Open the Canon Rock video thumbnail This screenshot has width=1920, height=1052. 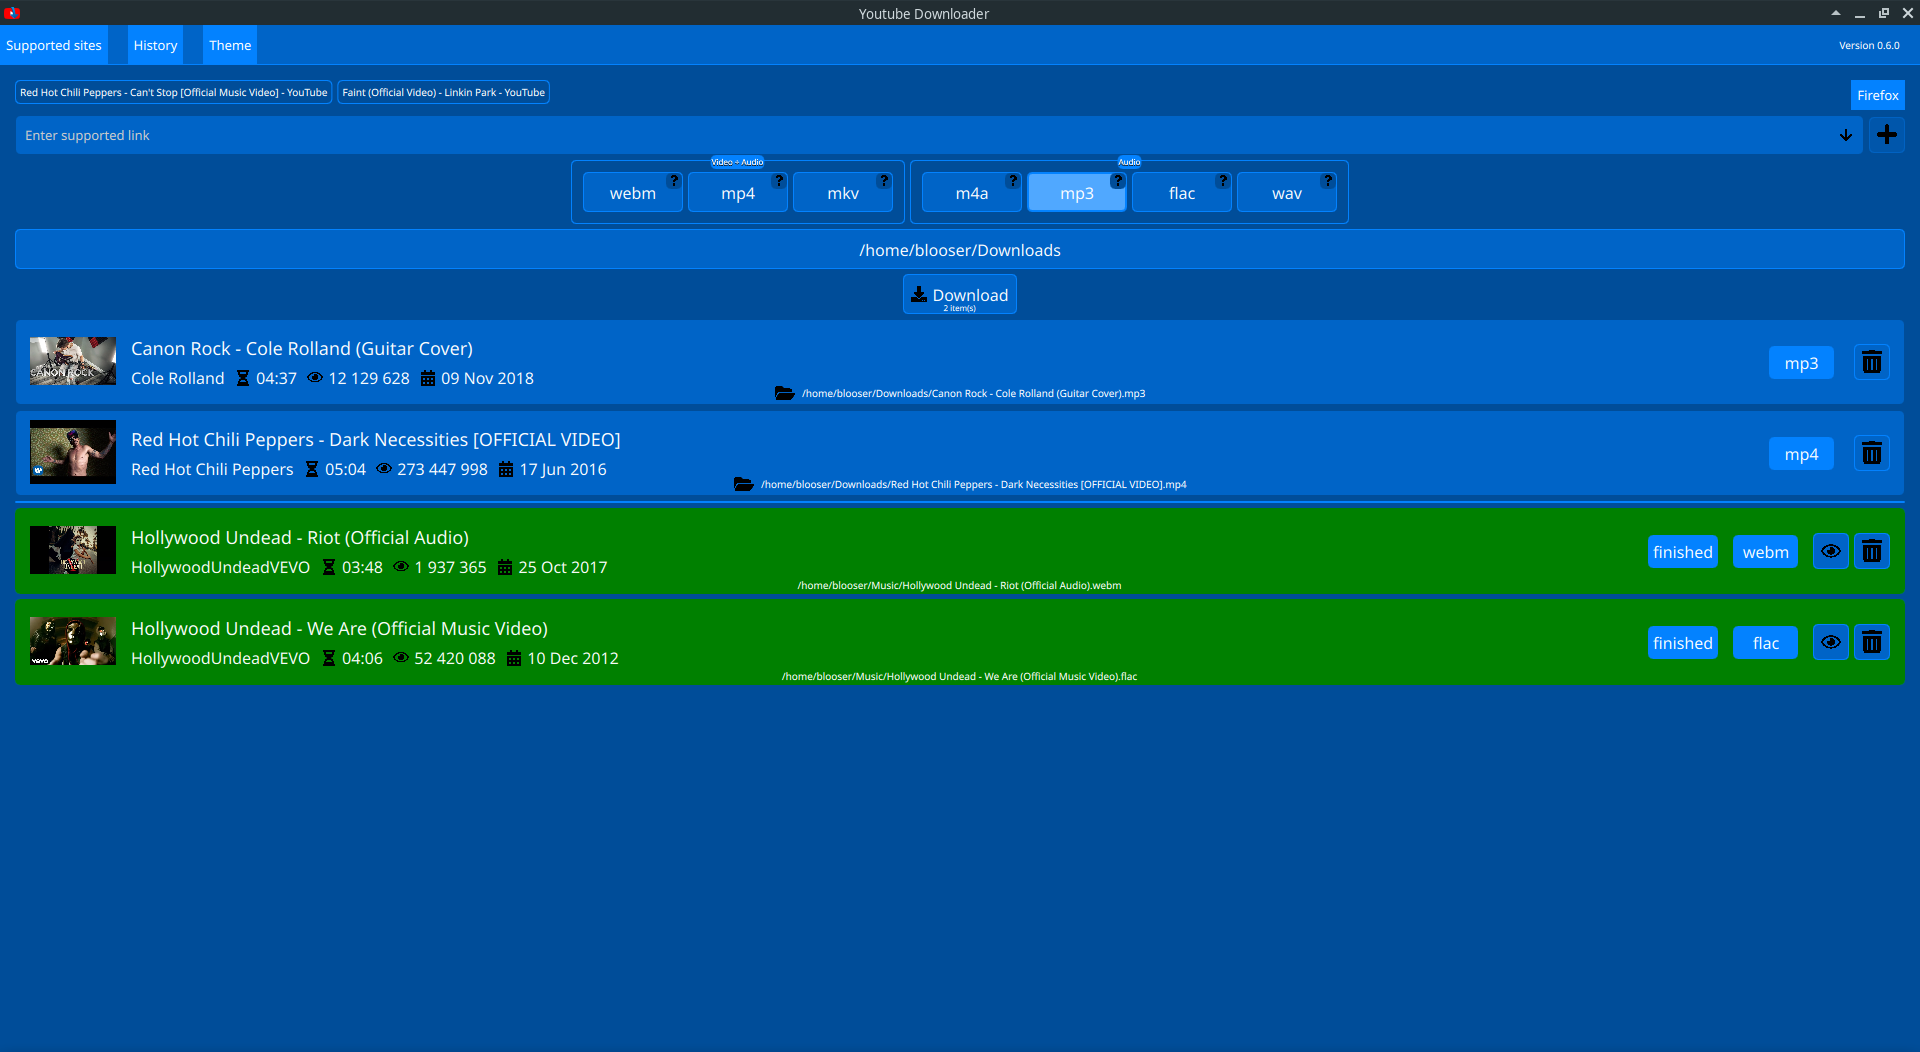[x=73, y=361]
